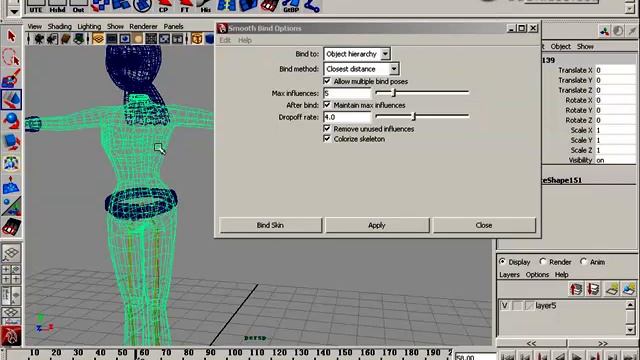Viewport: 640px width, 360px height.
Task: Open the Bind method dropdown
Action: point(361,69)
